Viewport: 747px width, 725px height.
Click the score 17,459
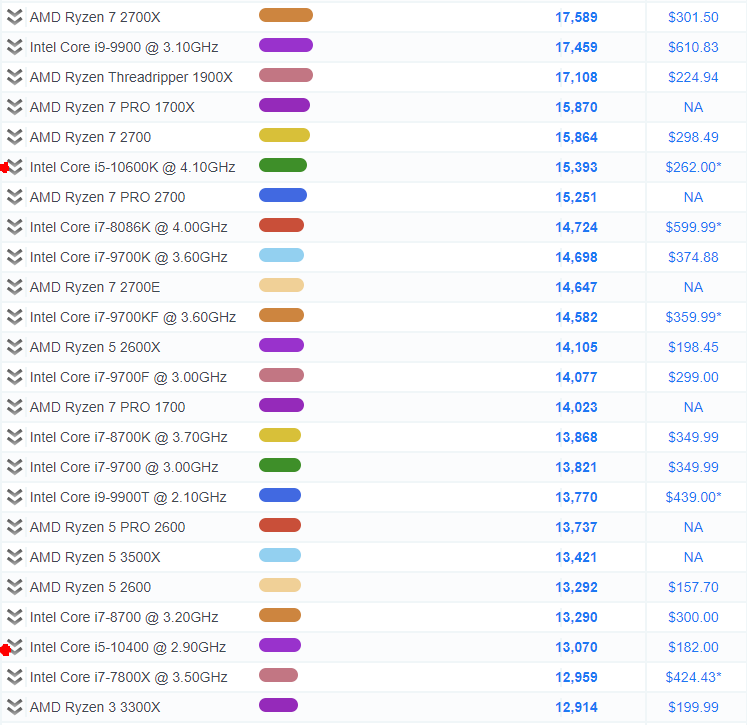[x=576, y=47]
